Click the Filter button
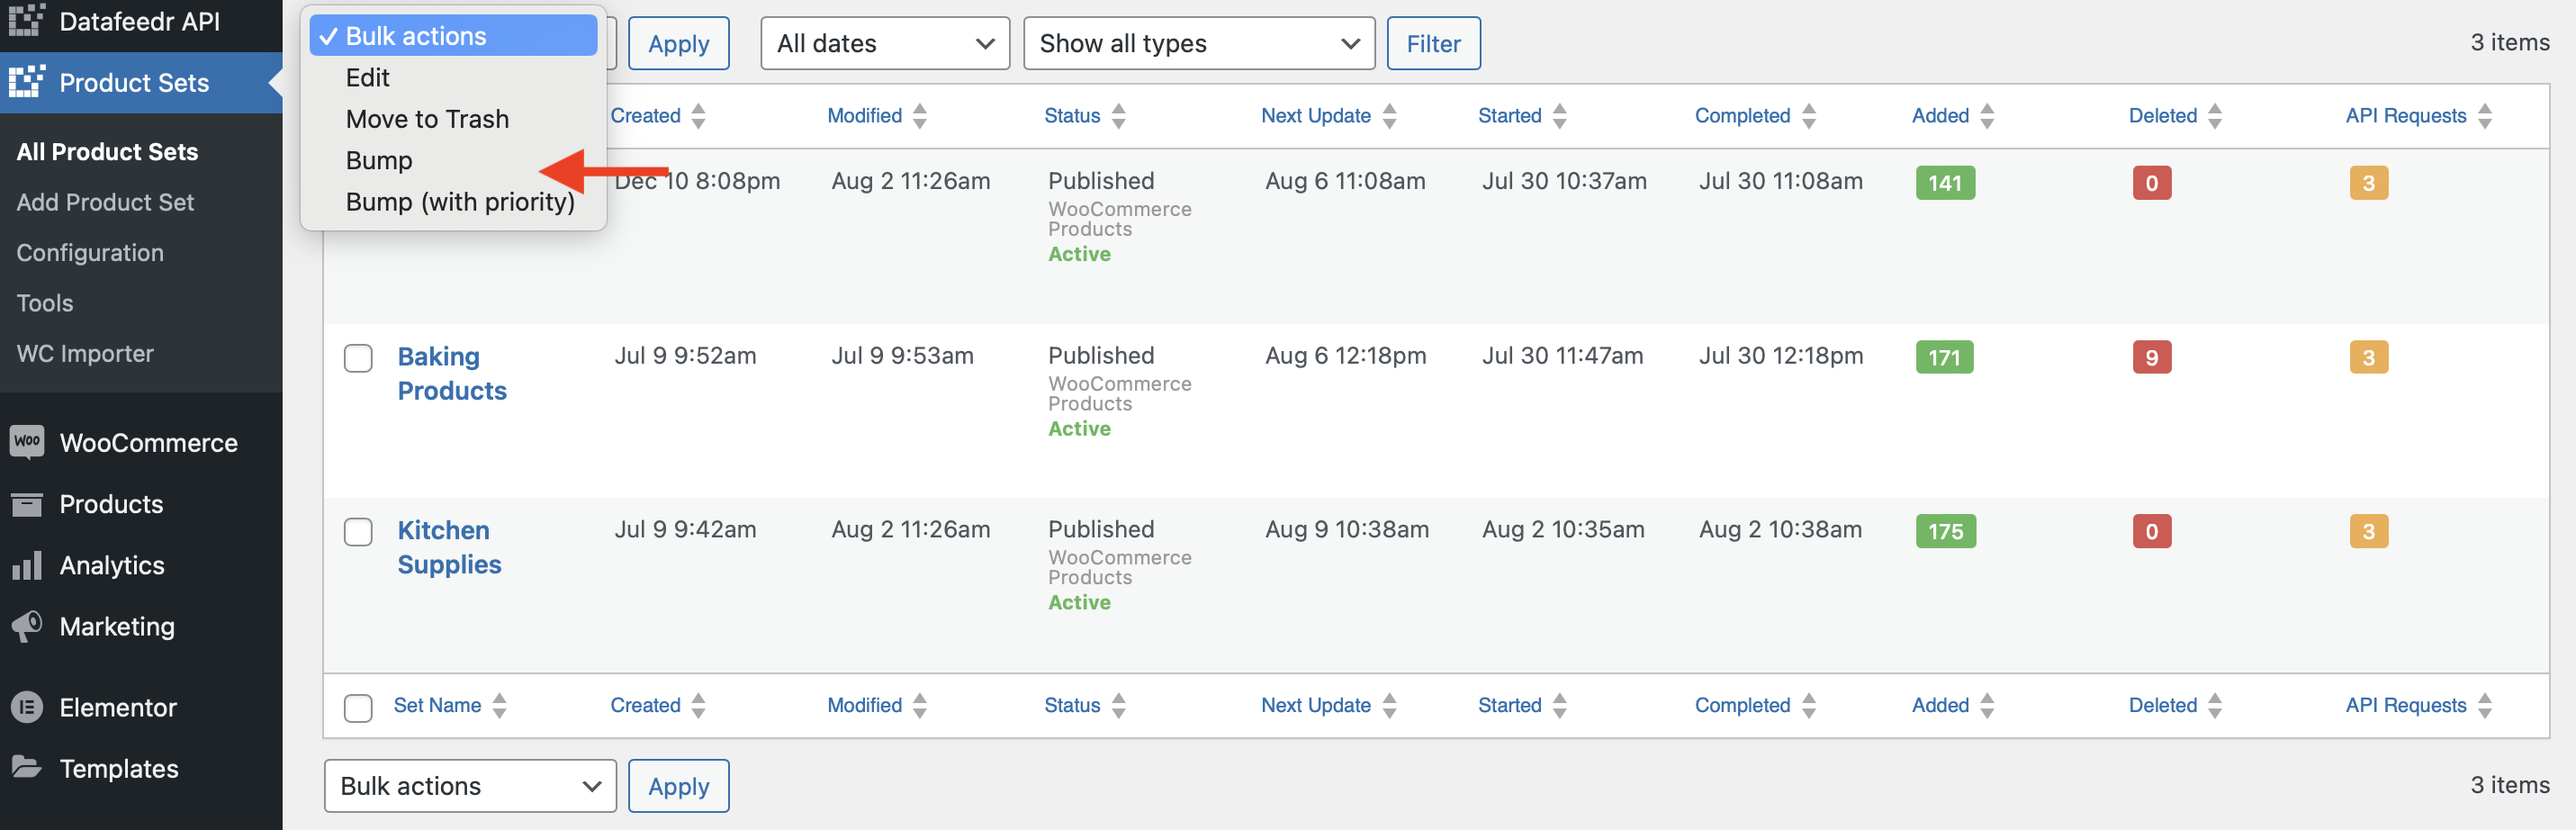Screen dimensions: 2576x830 1433,43
